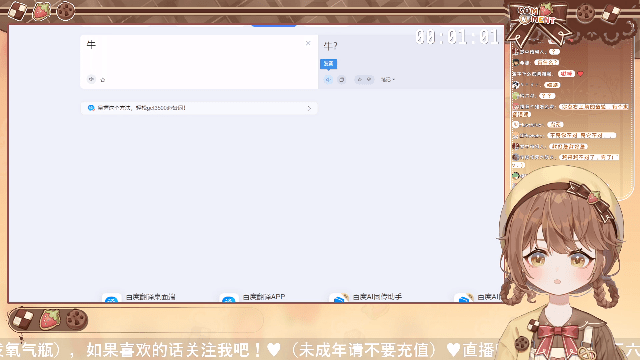640x360 pixels.
Task: Open the notes dropdown beside feedback icons
Action: [x=388, y=80]
